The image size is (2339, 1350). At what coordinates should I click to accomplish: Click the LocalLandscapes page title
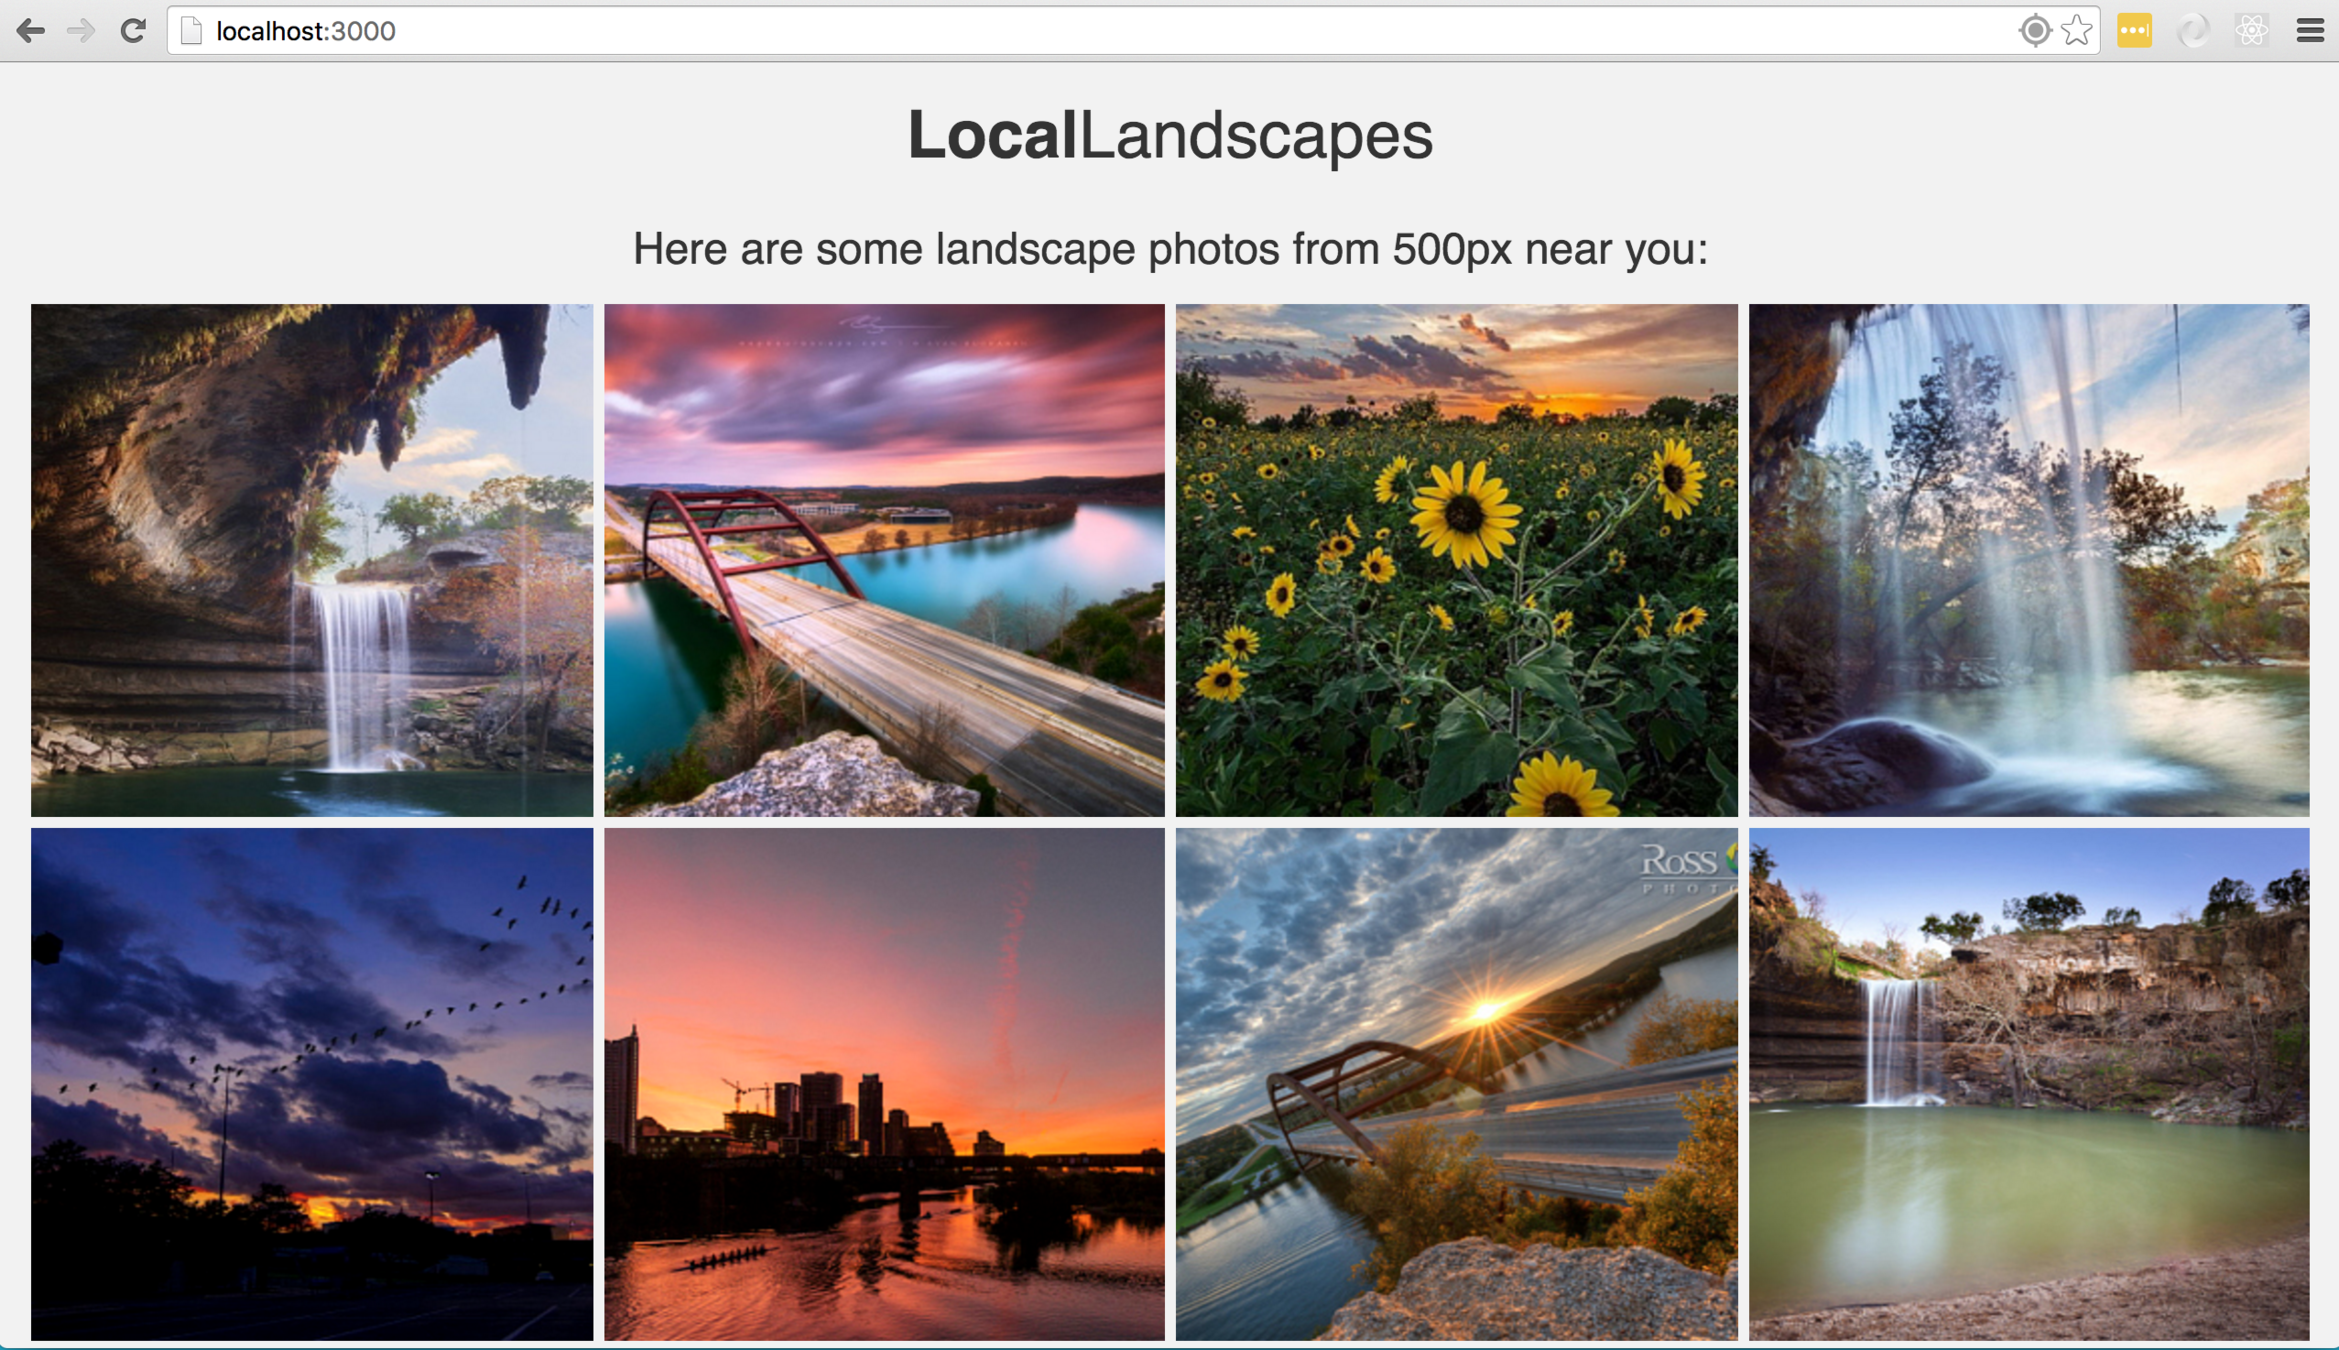(1169, 136)
